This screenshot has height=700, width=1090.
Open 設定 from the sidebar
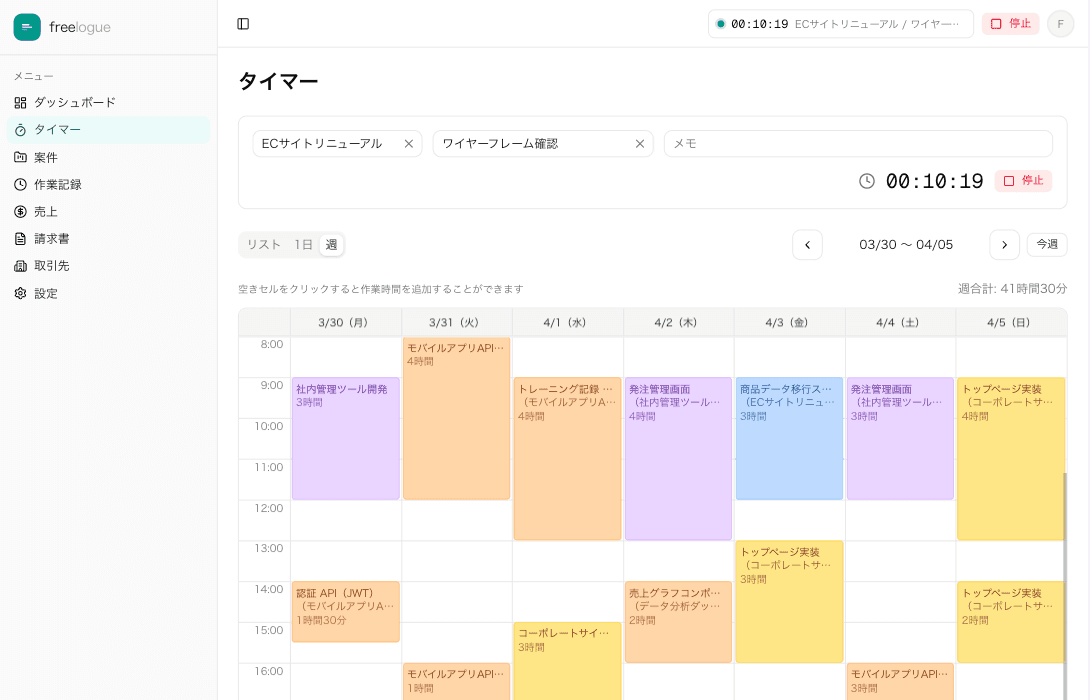[46, 293]
